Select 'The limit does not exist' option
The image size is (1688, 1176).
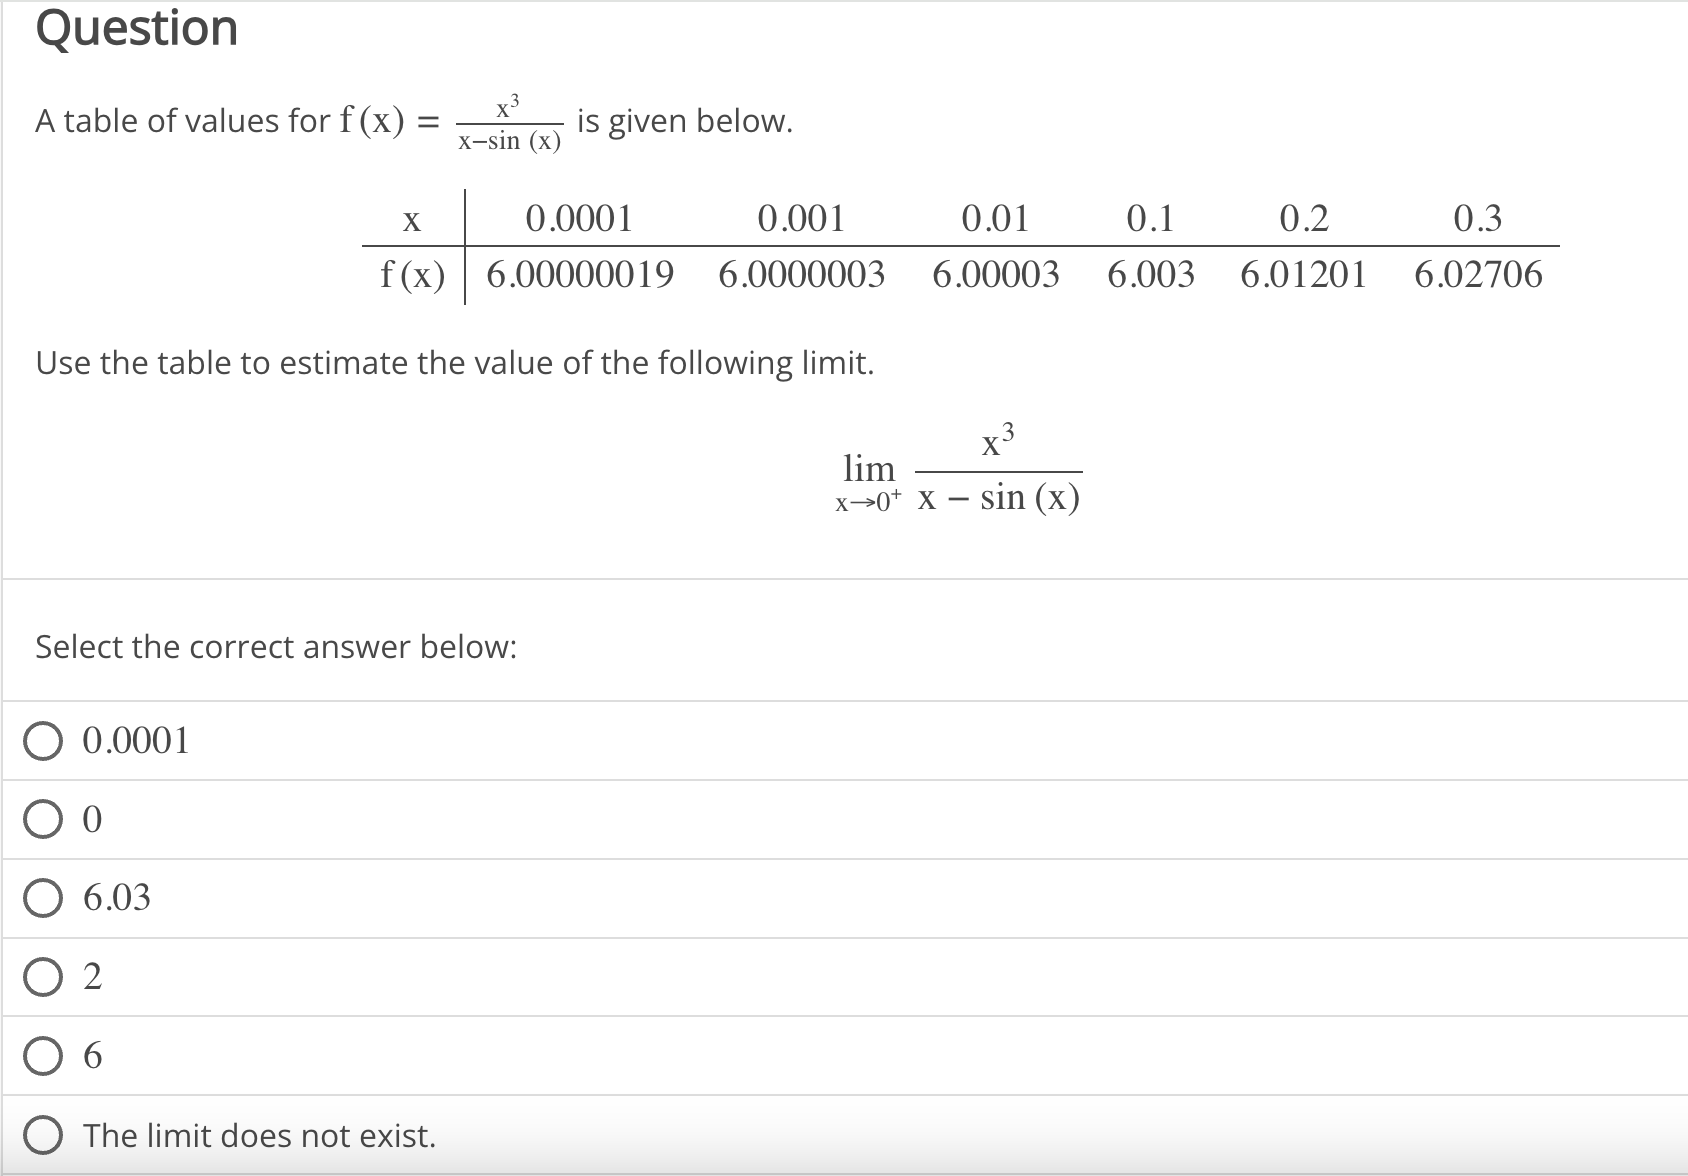click(x=42, y=1135)
